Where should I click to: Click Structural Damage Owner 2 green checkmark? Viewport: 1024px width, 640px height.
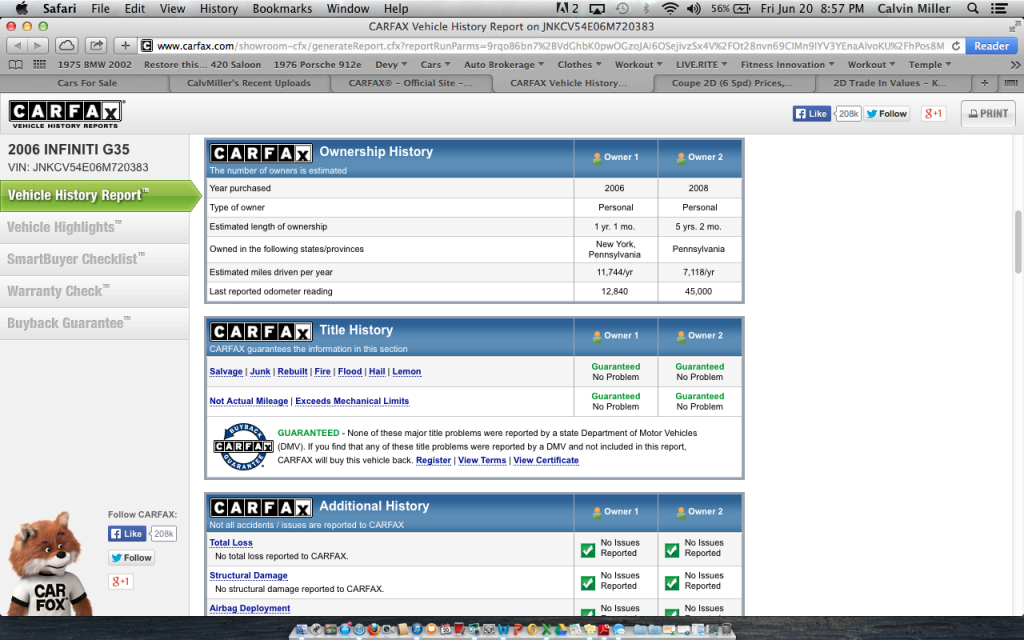[672, 583]
